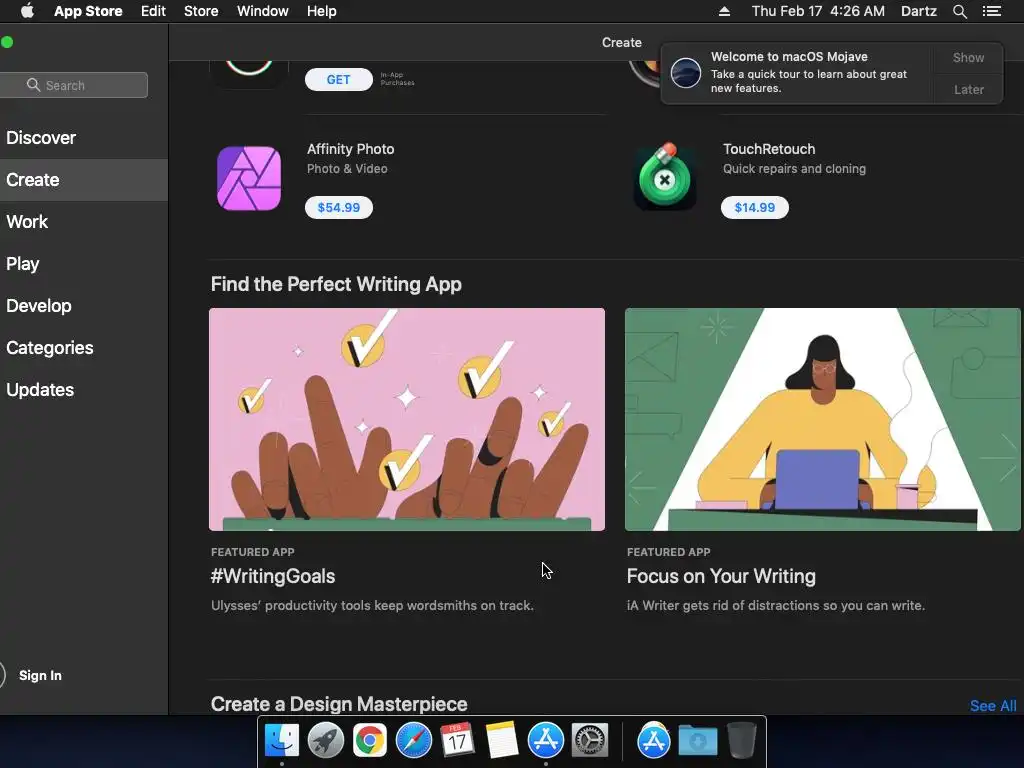This screenshot has width=1024, height=768.
Task: Click the Create a Design Masterpiece heading
Action: [339, 704]
